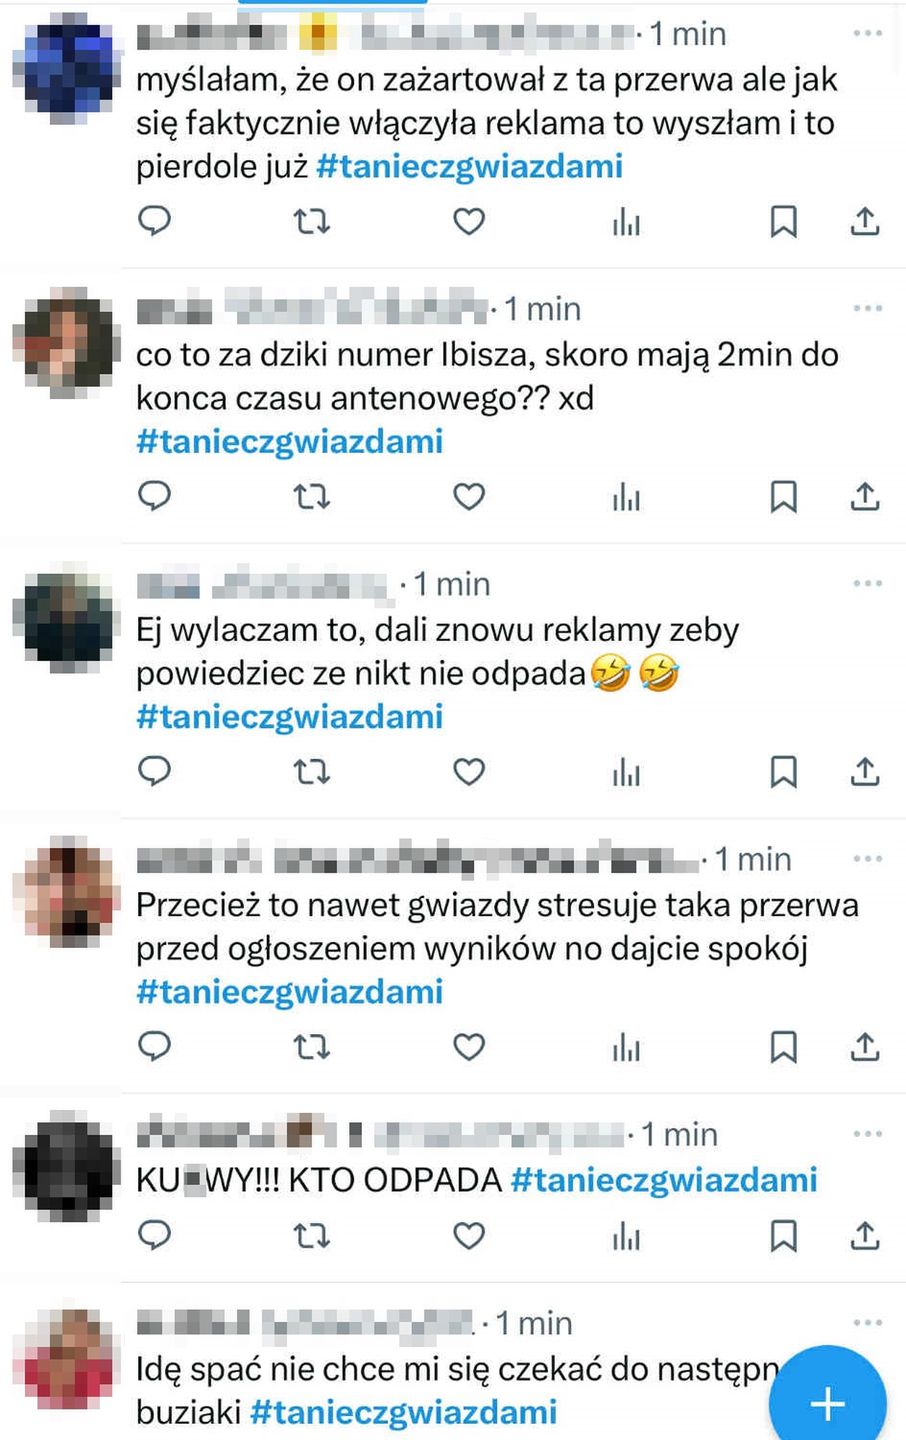This screenshot has height=1440, width=906.
Task: Retweet the post about Ibisz's dziki numer
Action: pos(311,496)
